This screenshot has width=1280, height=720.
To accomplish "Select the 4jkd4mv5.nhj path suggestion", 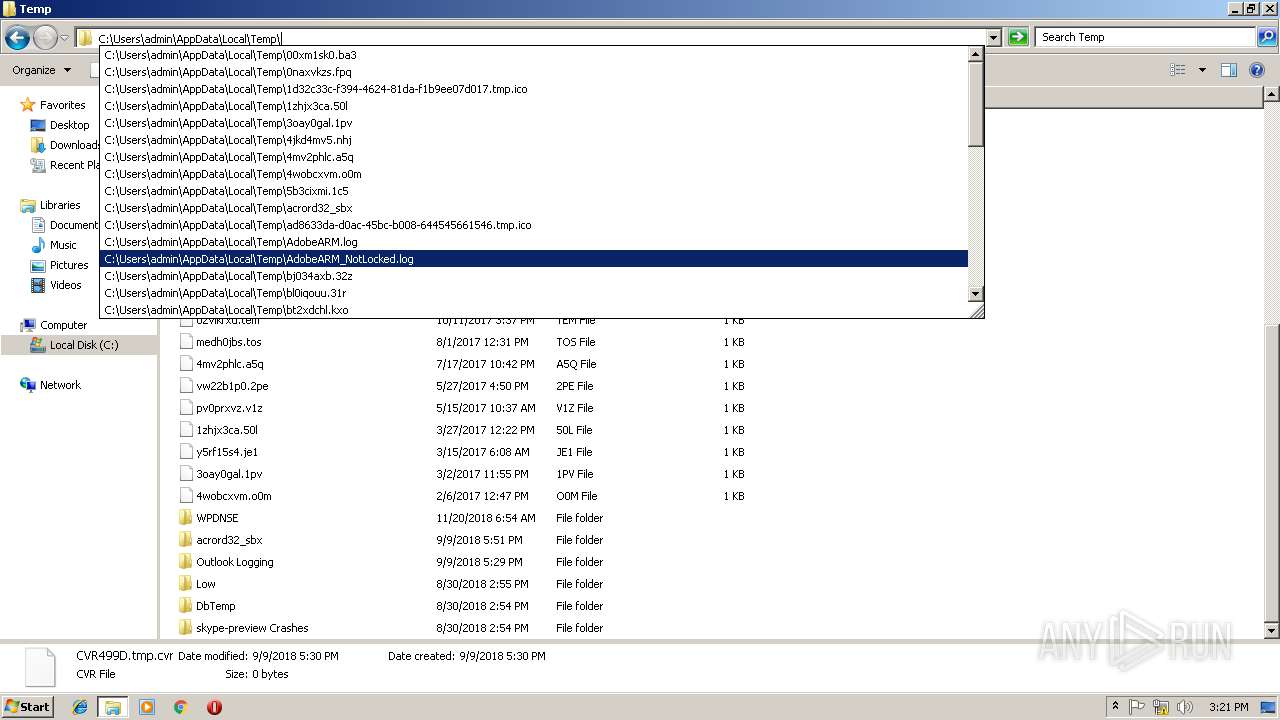I will [534, 140].
